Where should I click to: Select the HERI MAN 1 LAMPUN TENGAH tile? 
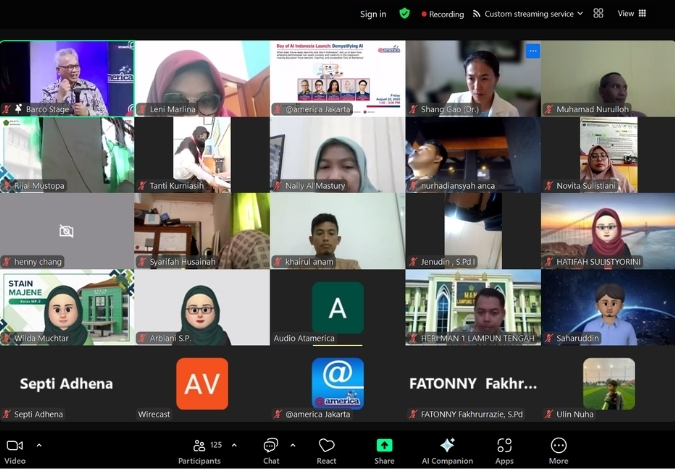point(473,307)
